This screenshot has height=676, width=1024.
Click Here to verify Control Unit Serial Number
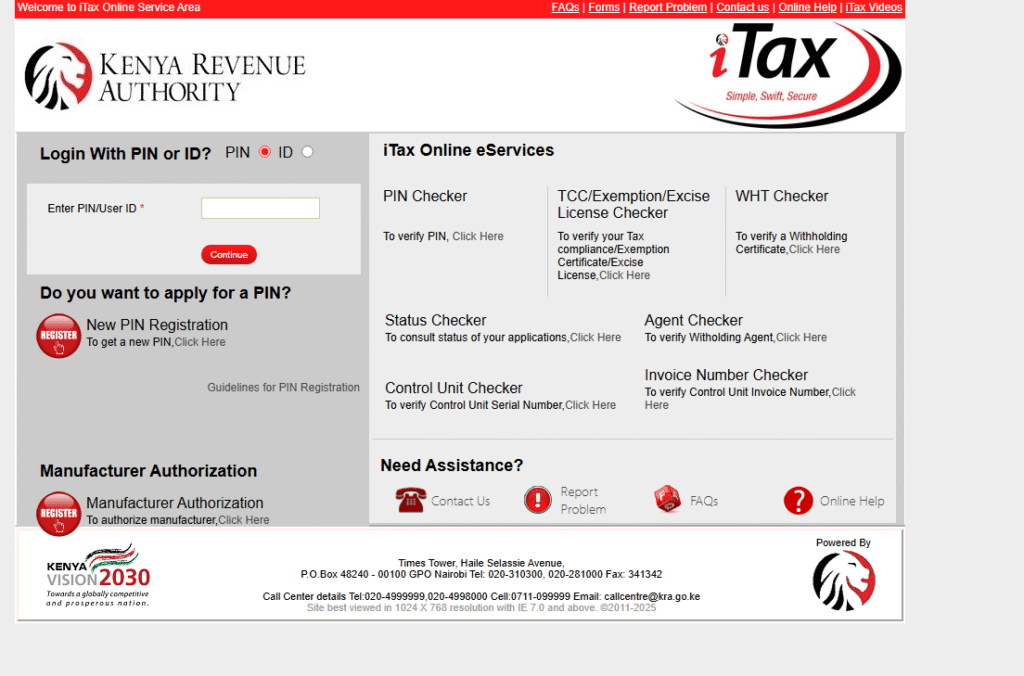tap(590, 405)
